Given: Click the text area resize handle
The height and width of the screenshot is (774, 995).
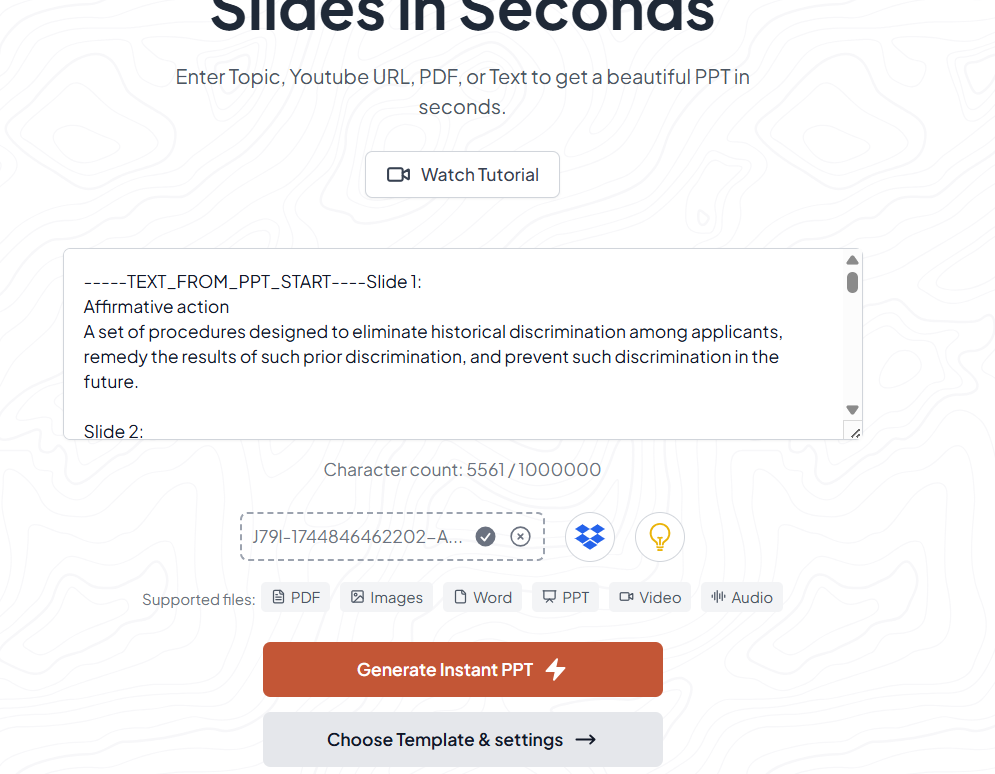Looking at the screenshot, I should pyautogui.click(x=853, y=431).
